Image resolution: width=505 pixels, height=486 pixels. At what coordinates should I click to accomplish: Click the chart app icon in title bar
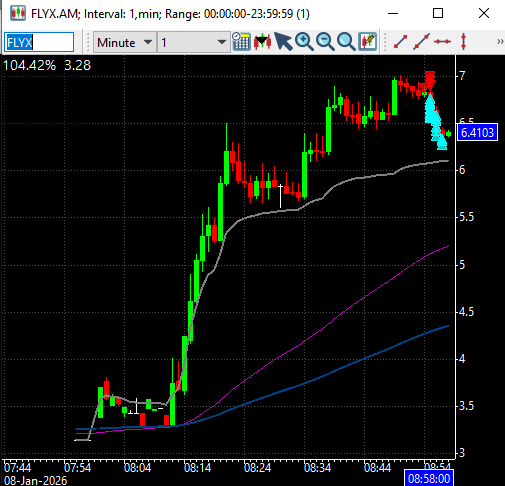coord(17,13)
